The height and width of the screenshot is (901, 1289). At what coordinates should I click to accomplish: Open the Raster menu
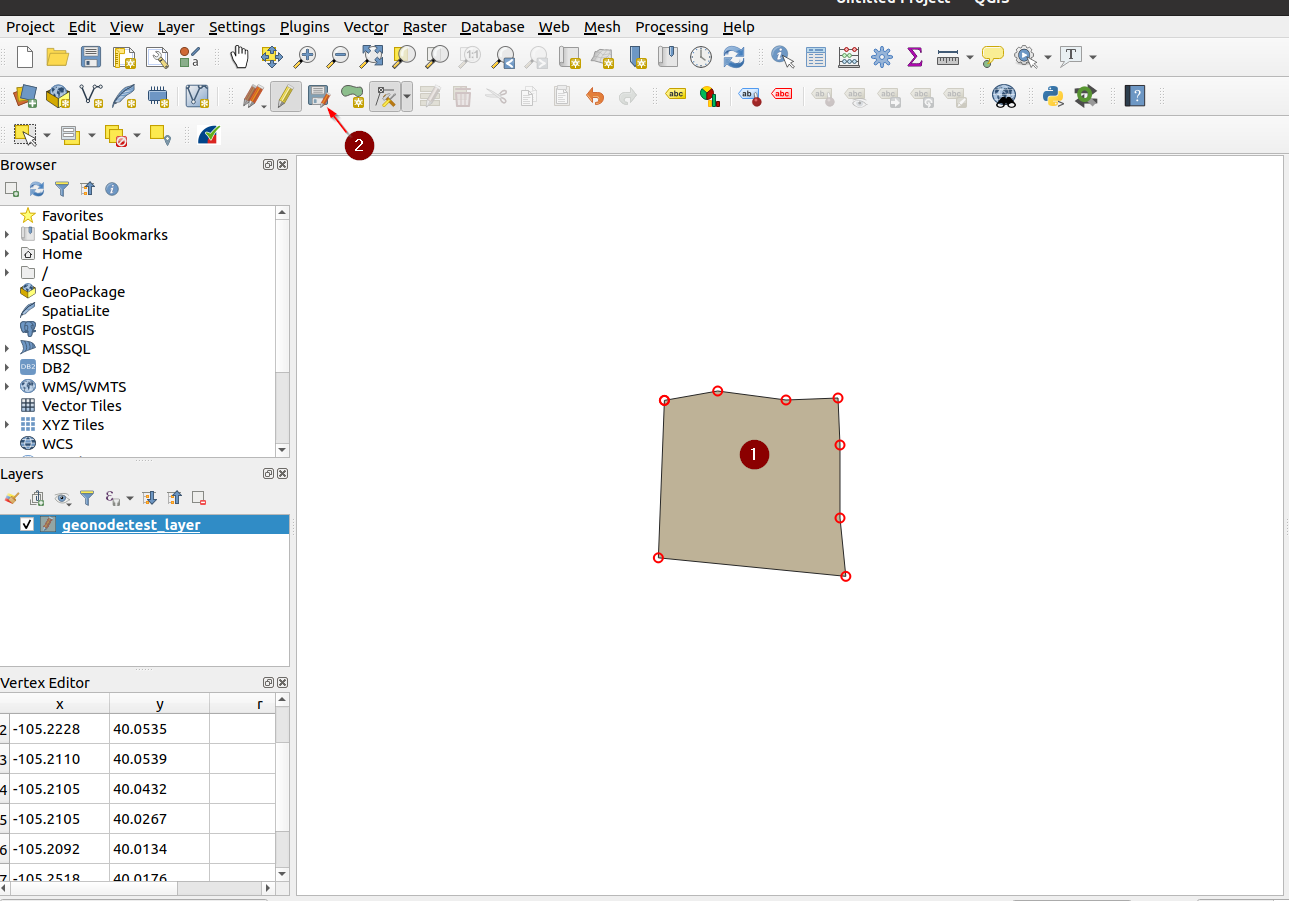pos(425,27)
